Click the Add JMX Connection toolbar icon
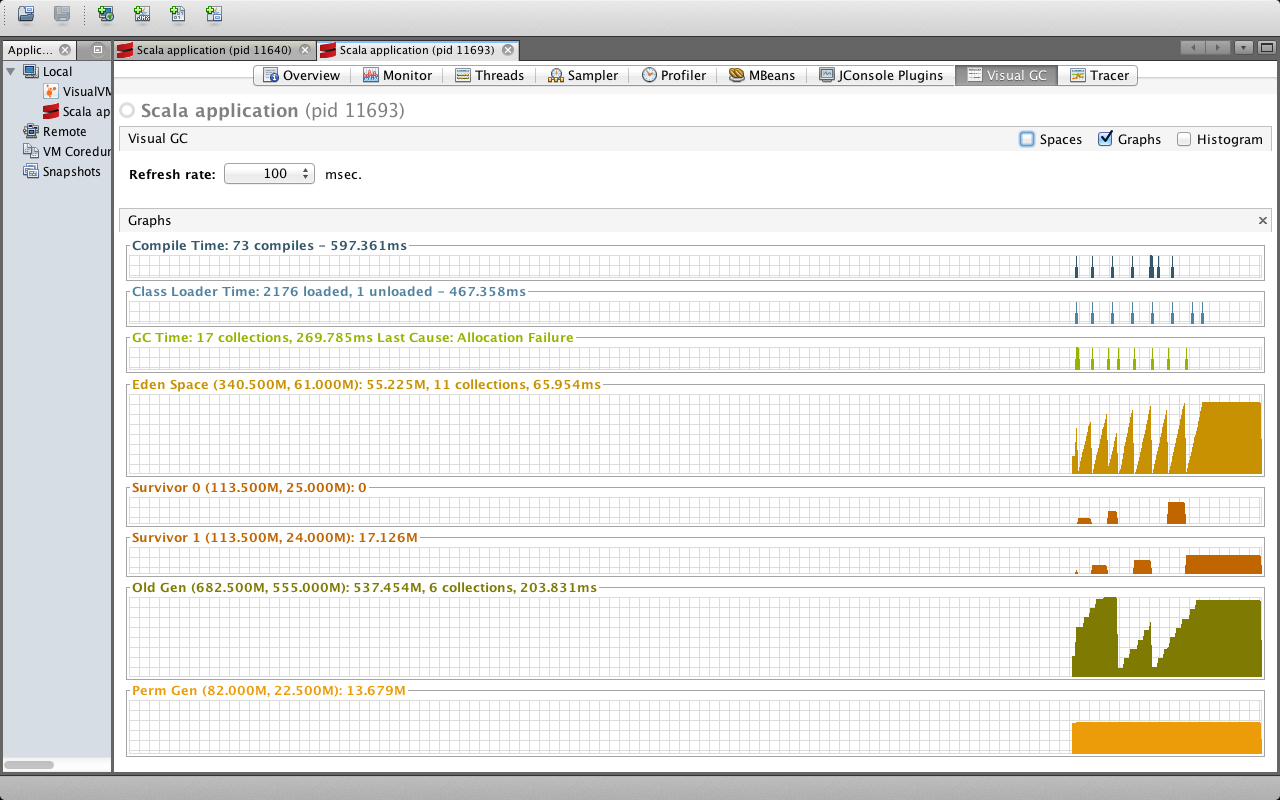Viewport: 1280px width, 800px height. 142,14
